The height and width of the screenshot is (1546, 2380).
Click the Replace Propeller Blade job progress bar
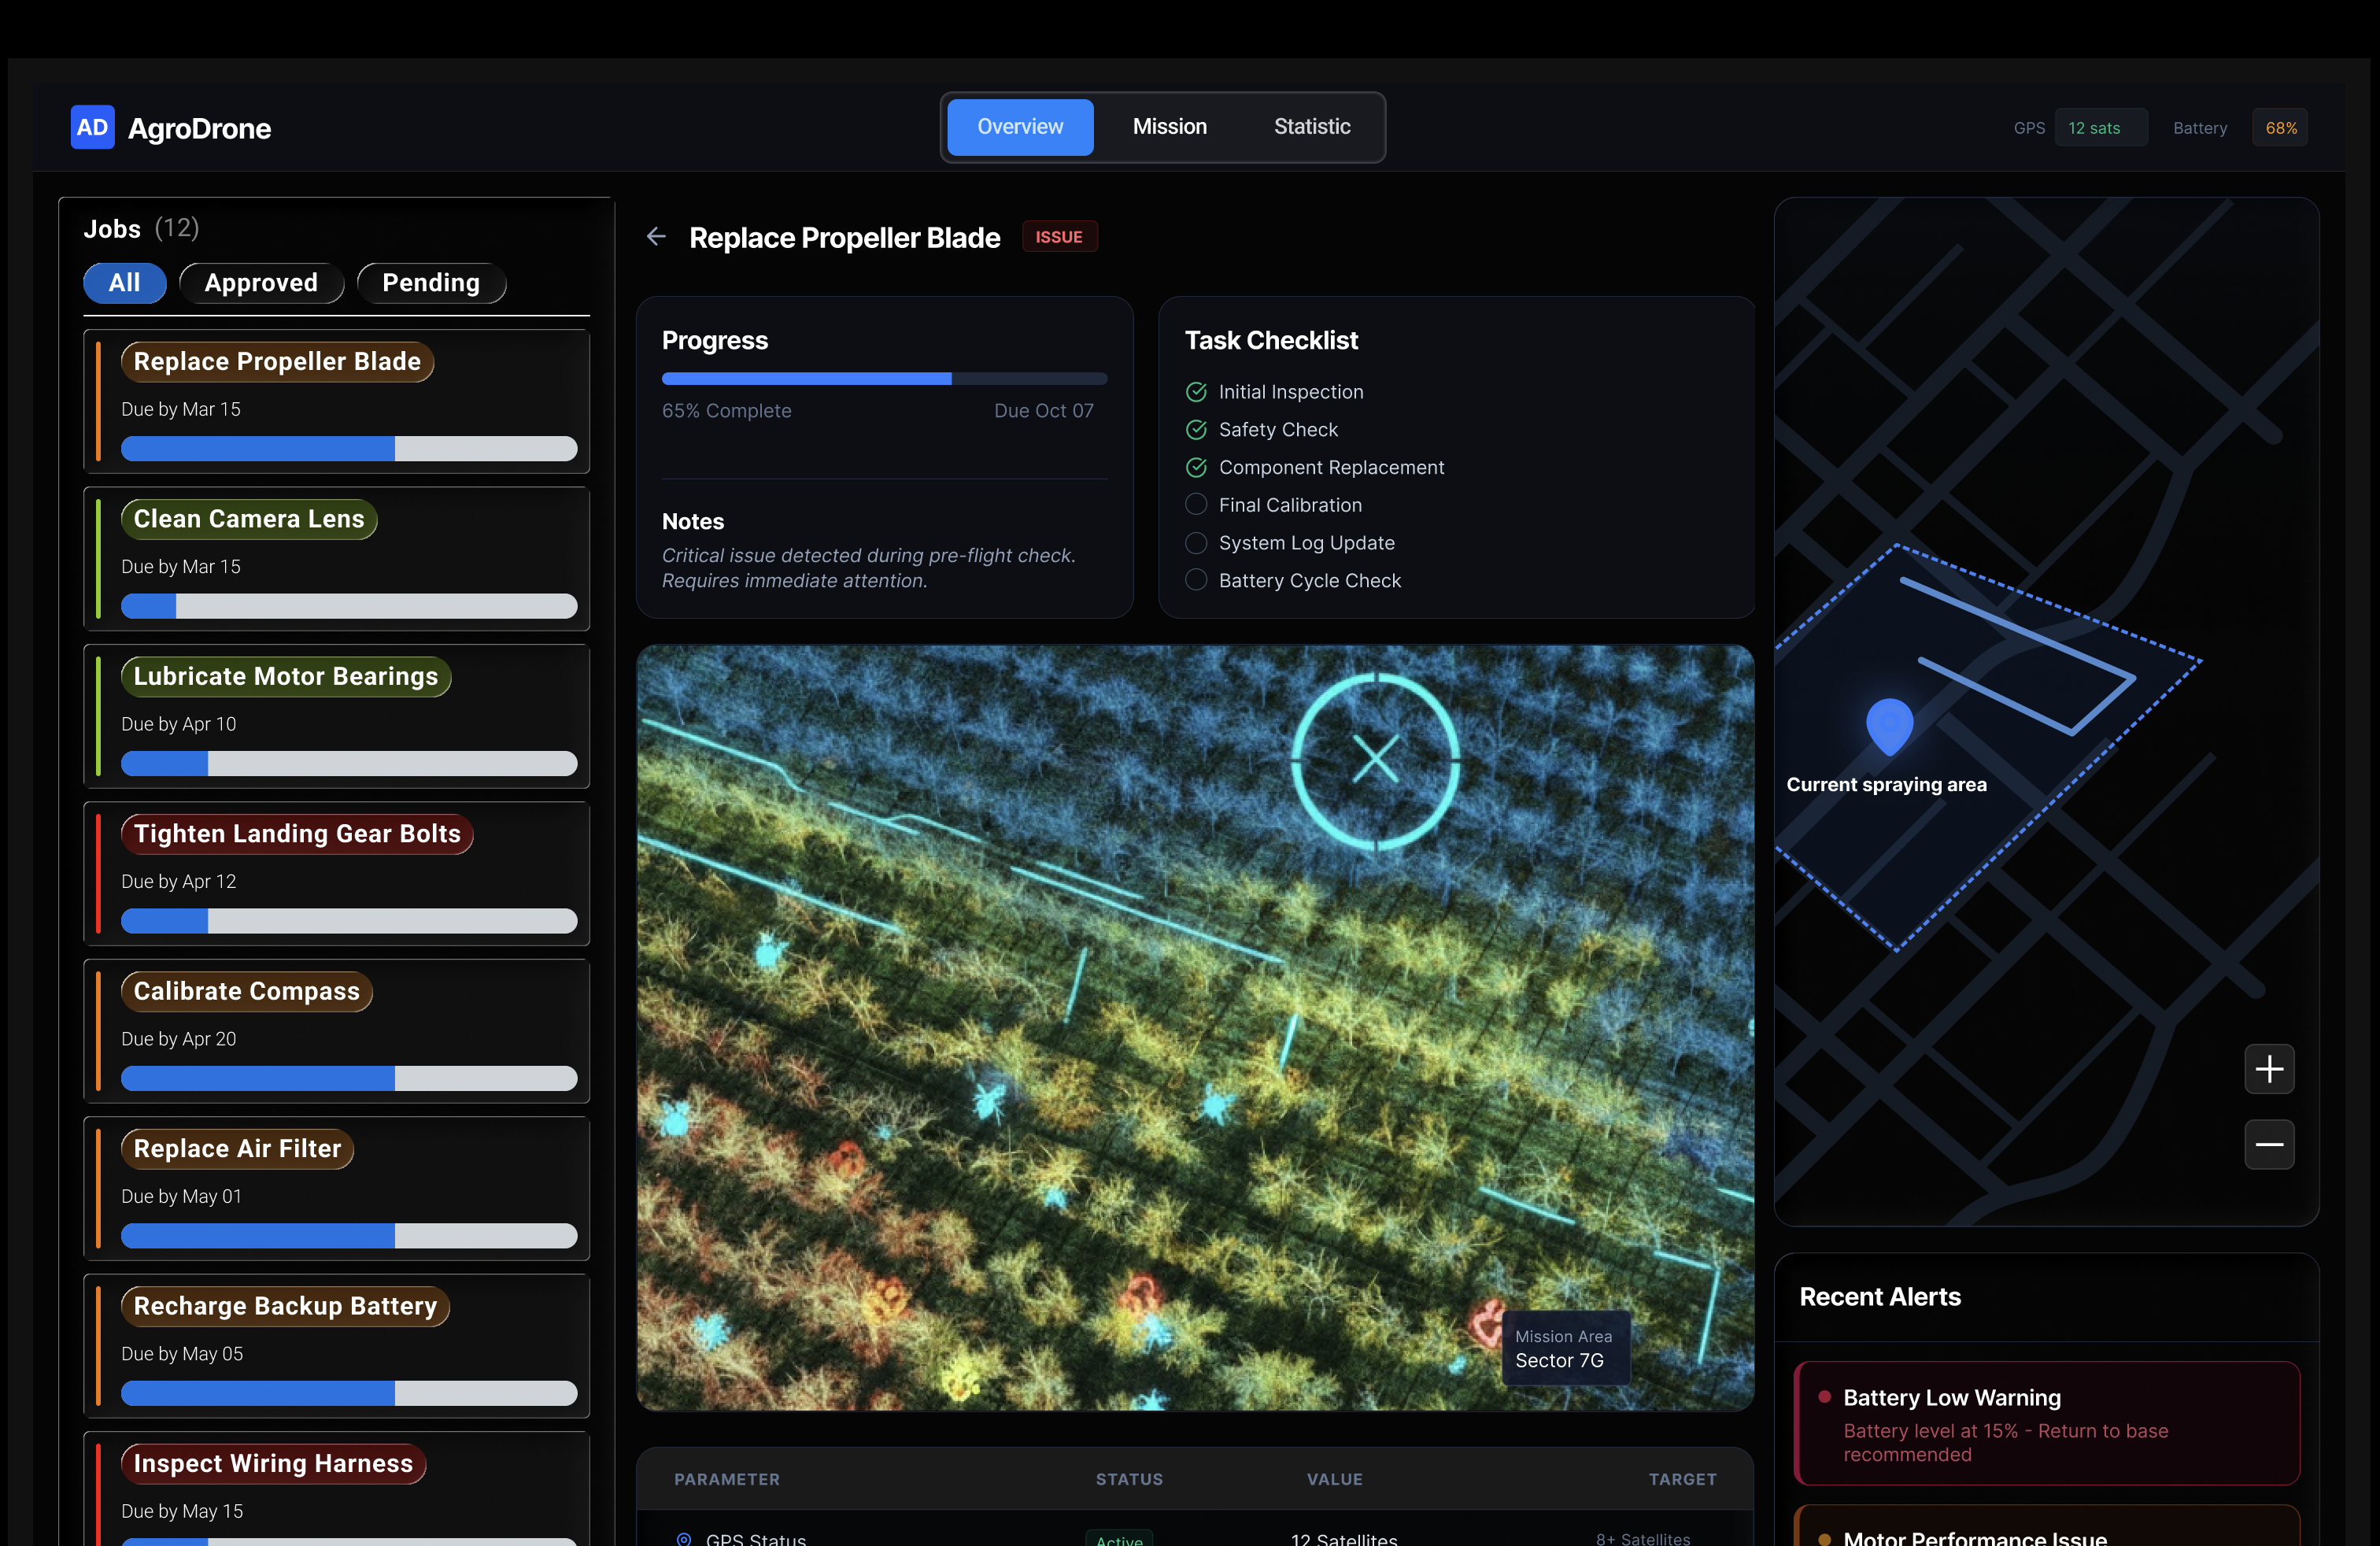click(349, 448)
